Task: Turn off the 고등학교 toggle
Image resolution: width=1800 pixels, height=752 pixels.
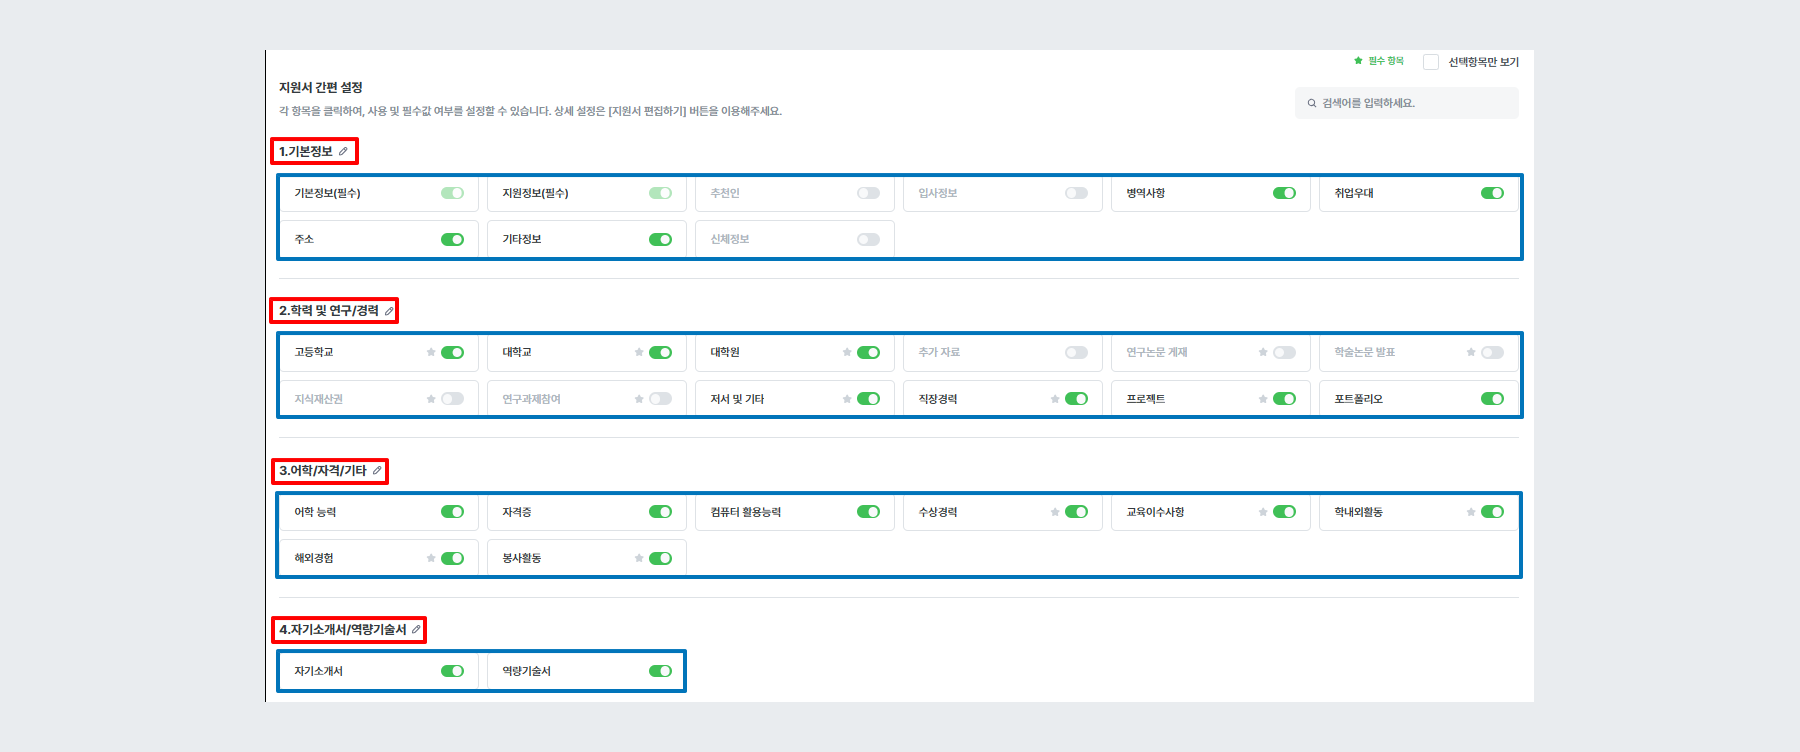Action: pos(453,352)
